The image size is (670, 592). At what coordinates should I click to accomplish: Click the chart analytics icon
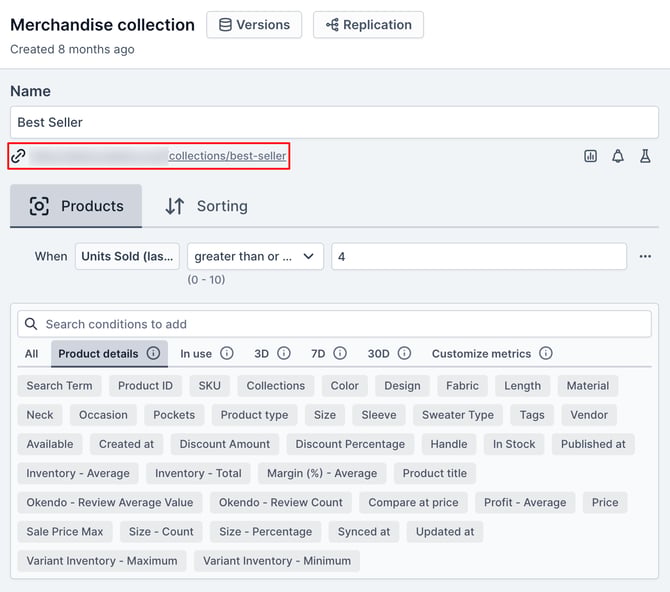point(590,156)
